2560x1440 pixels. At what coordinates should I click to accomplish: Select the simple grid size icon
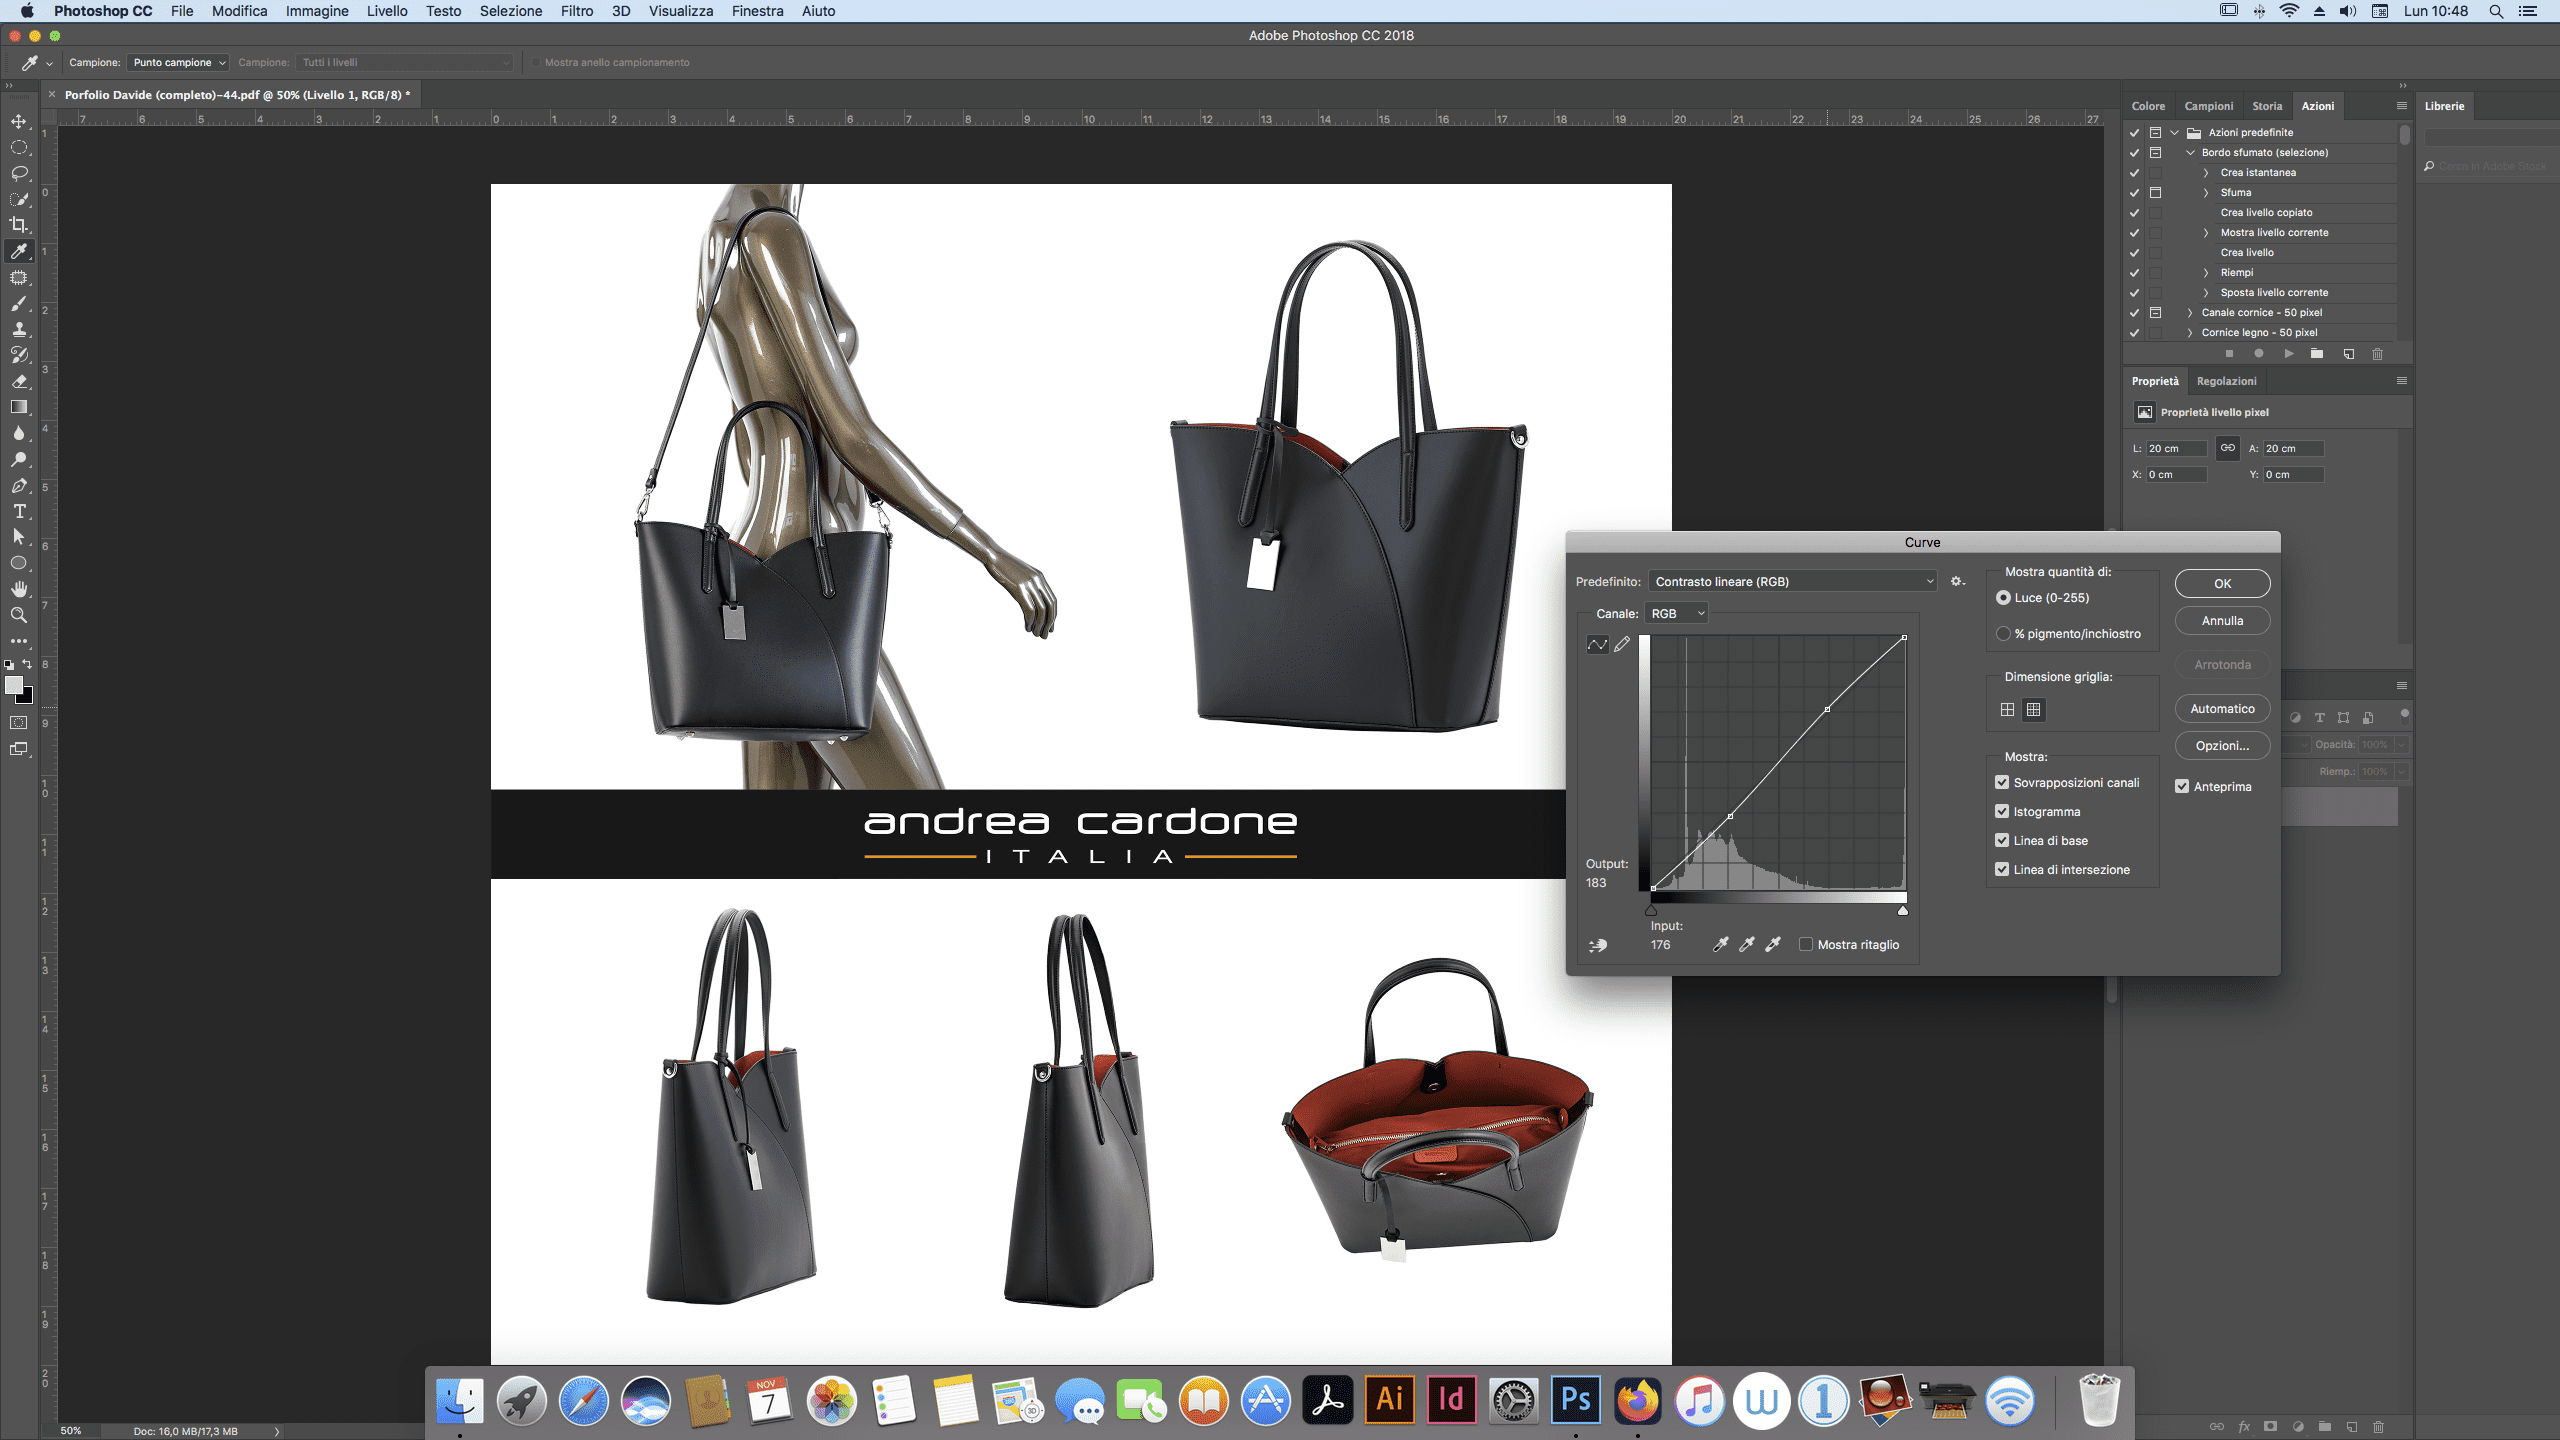point(2007,709)
